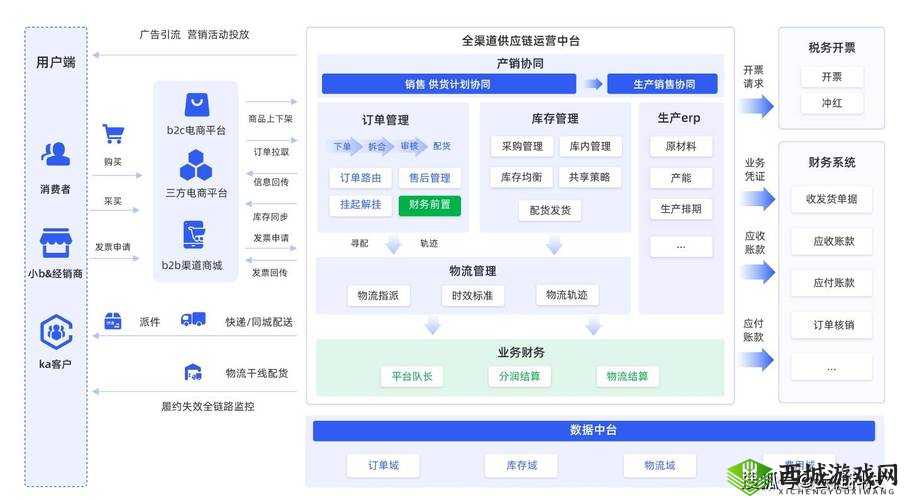
Task: Open the 应收账款 box in 财务系统
Action: [x=831, y=241]
